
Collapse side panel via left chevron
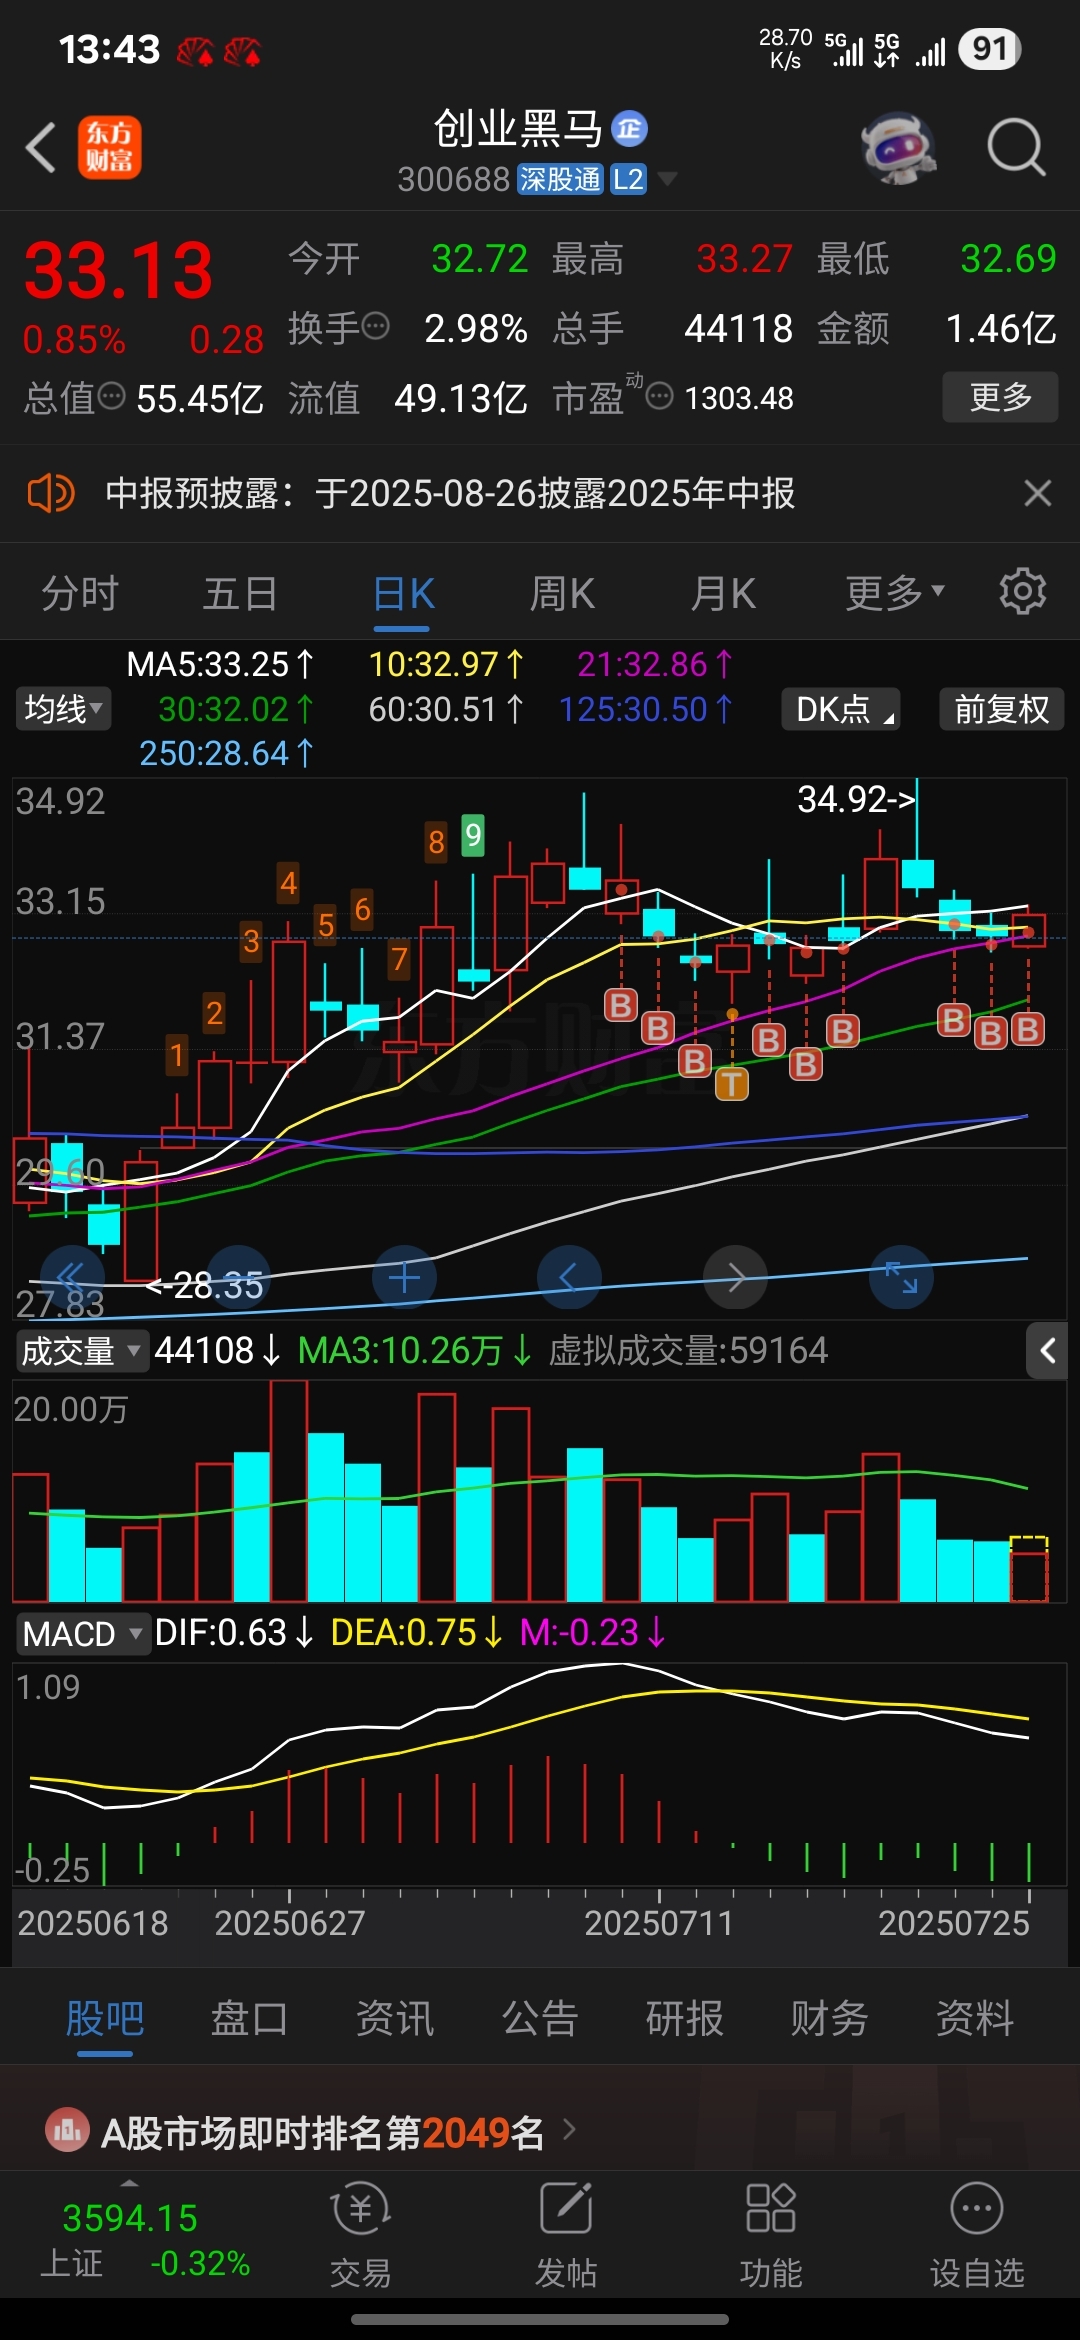(1047, 1351)
